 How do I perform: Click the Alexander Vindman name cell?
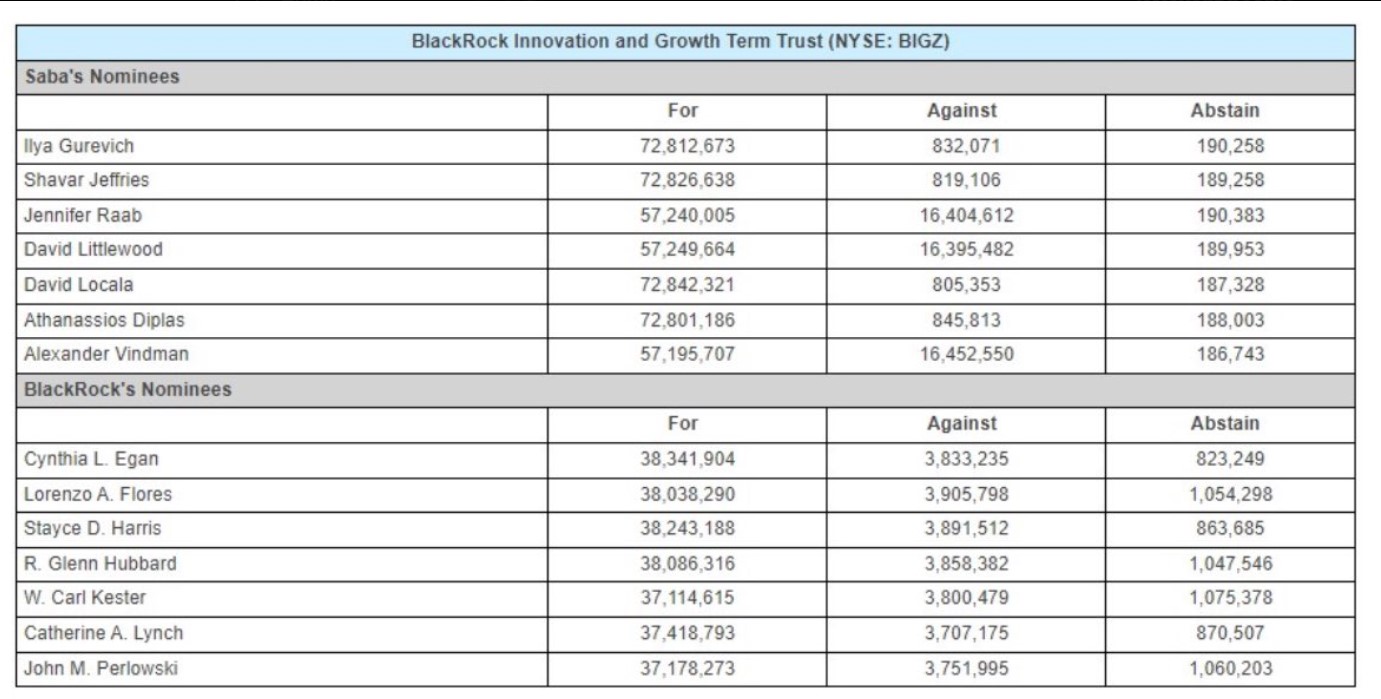(106, 354)
